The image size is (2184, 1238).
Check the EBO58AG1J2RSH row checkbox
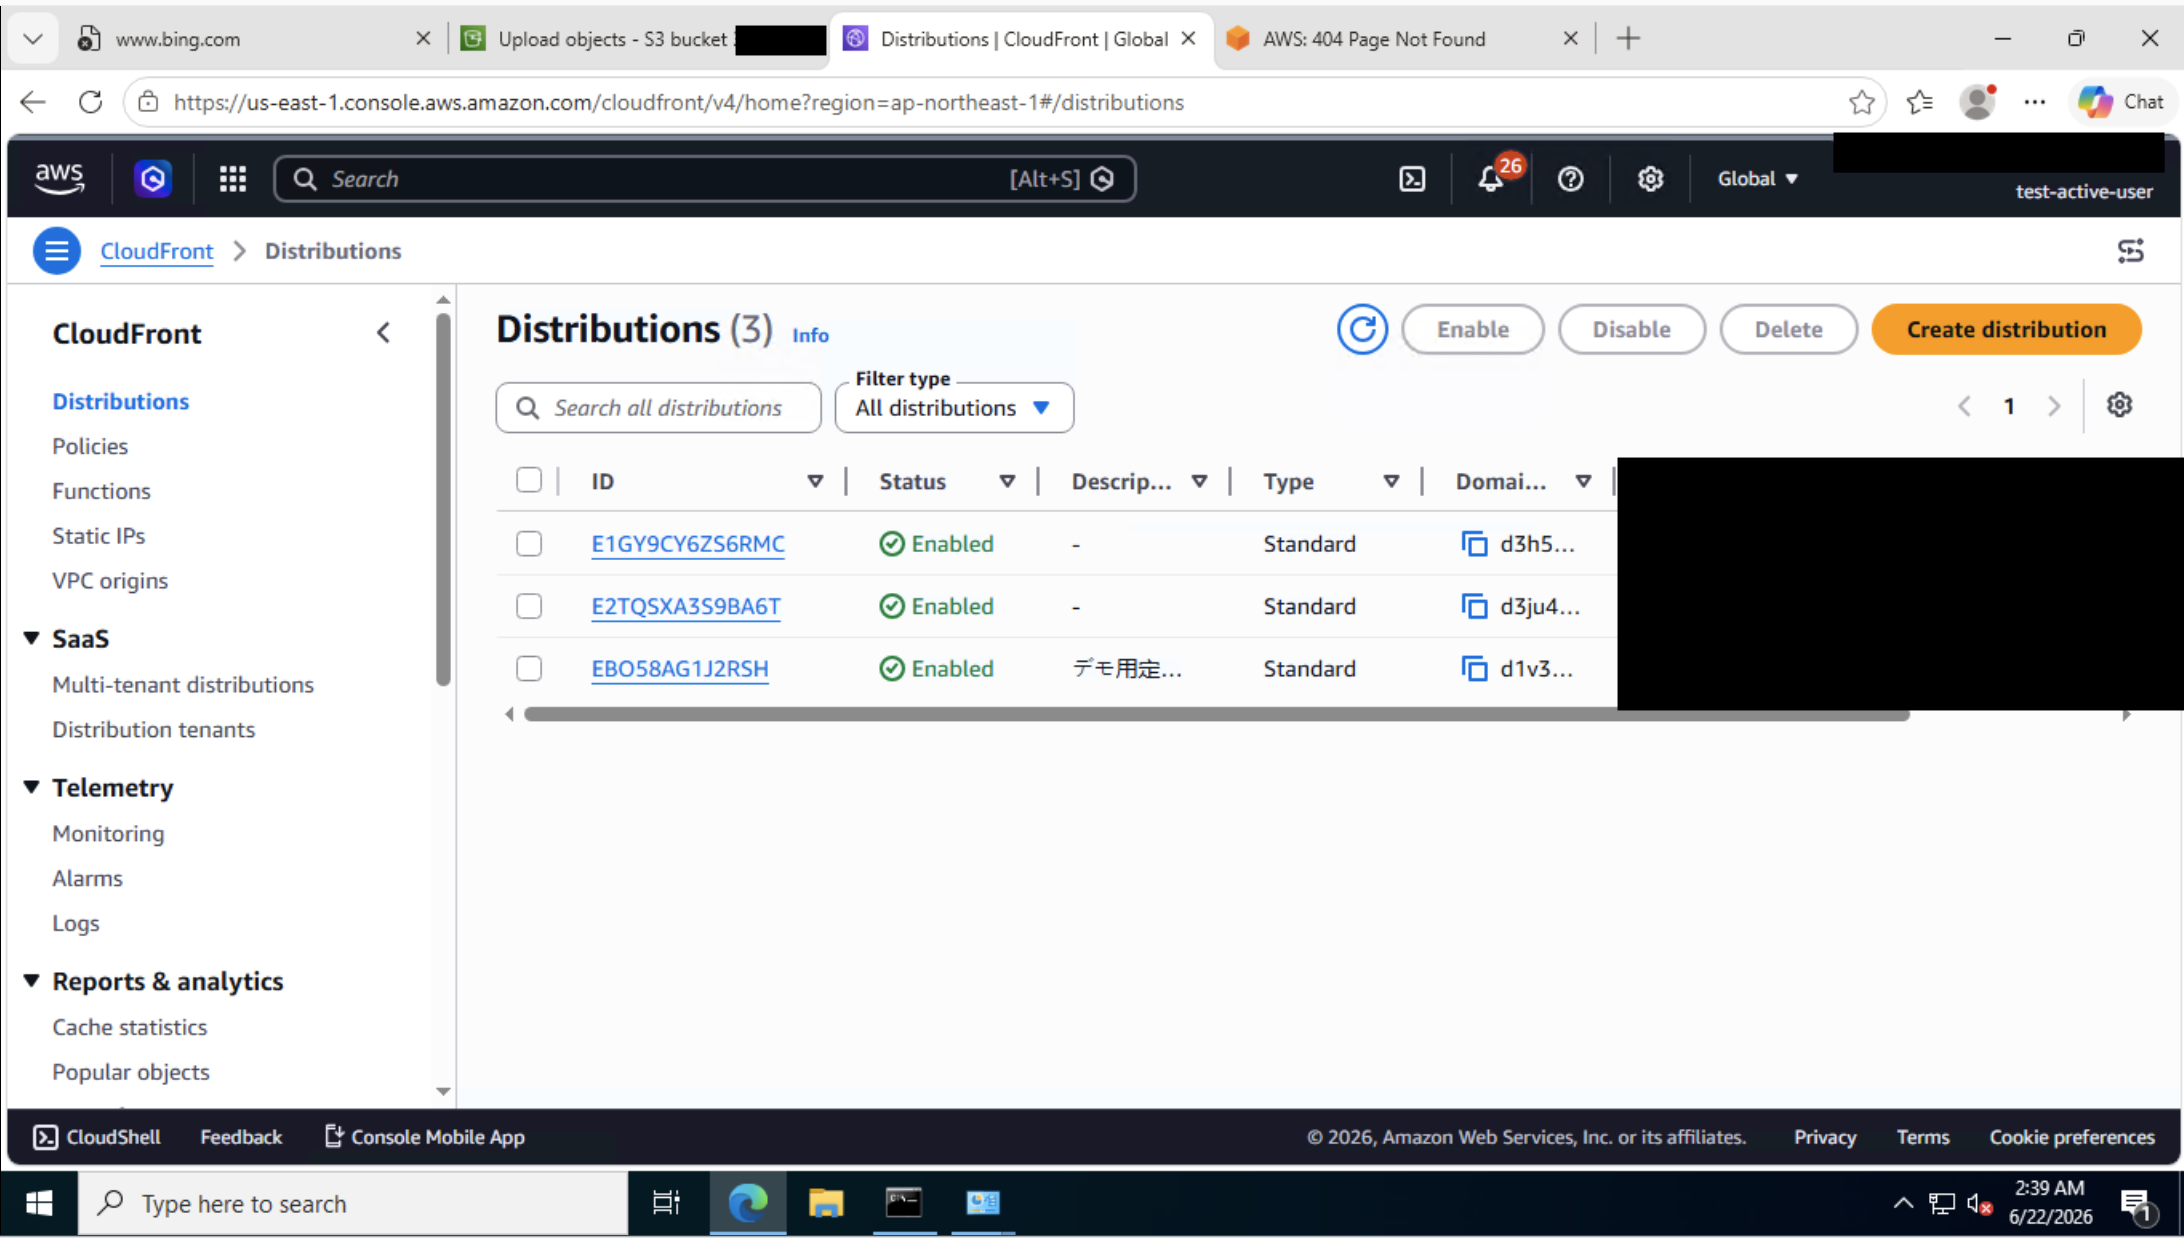529,668
